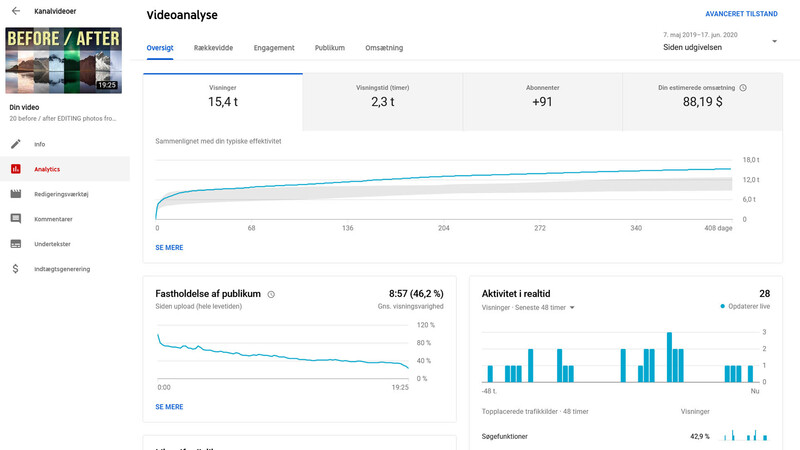Click clock icon next to Din estimerede omsætning

pyautogui.click(x=743, y=88)
